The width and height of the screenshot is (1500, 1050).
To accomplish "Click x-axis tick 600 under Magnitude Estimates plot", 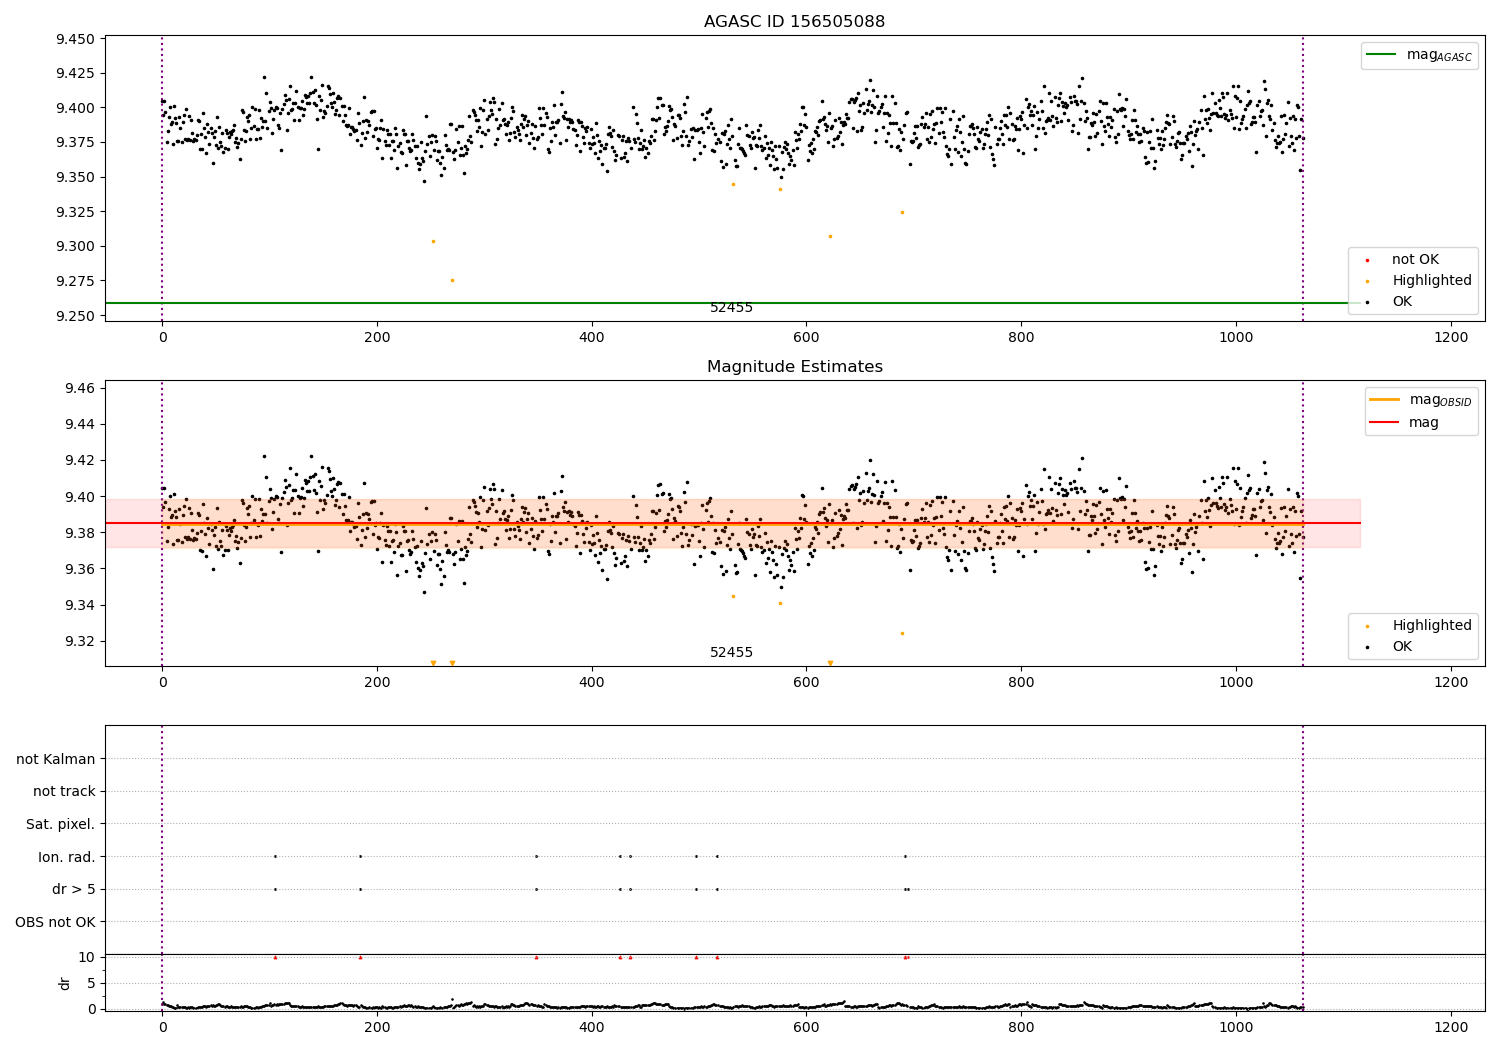I will [806, 683].
